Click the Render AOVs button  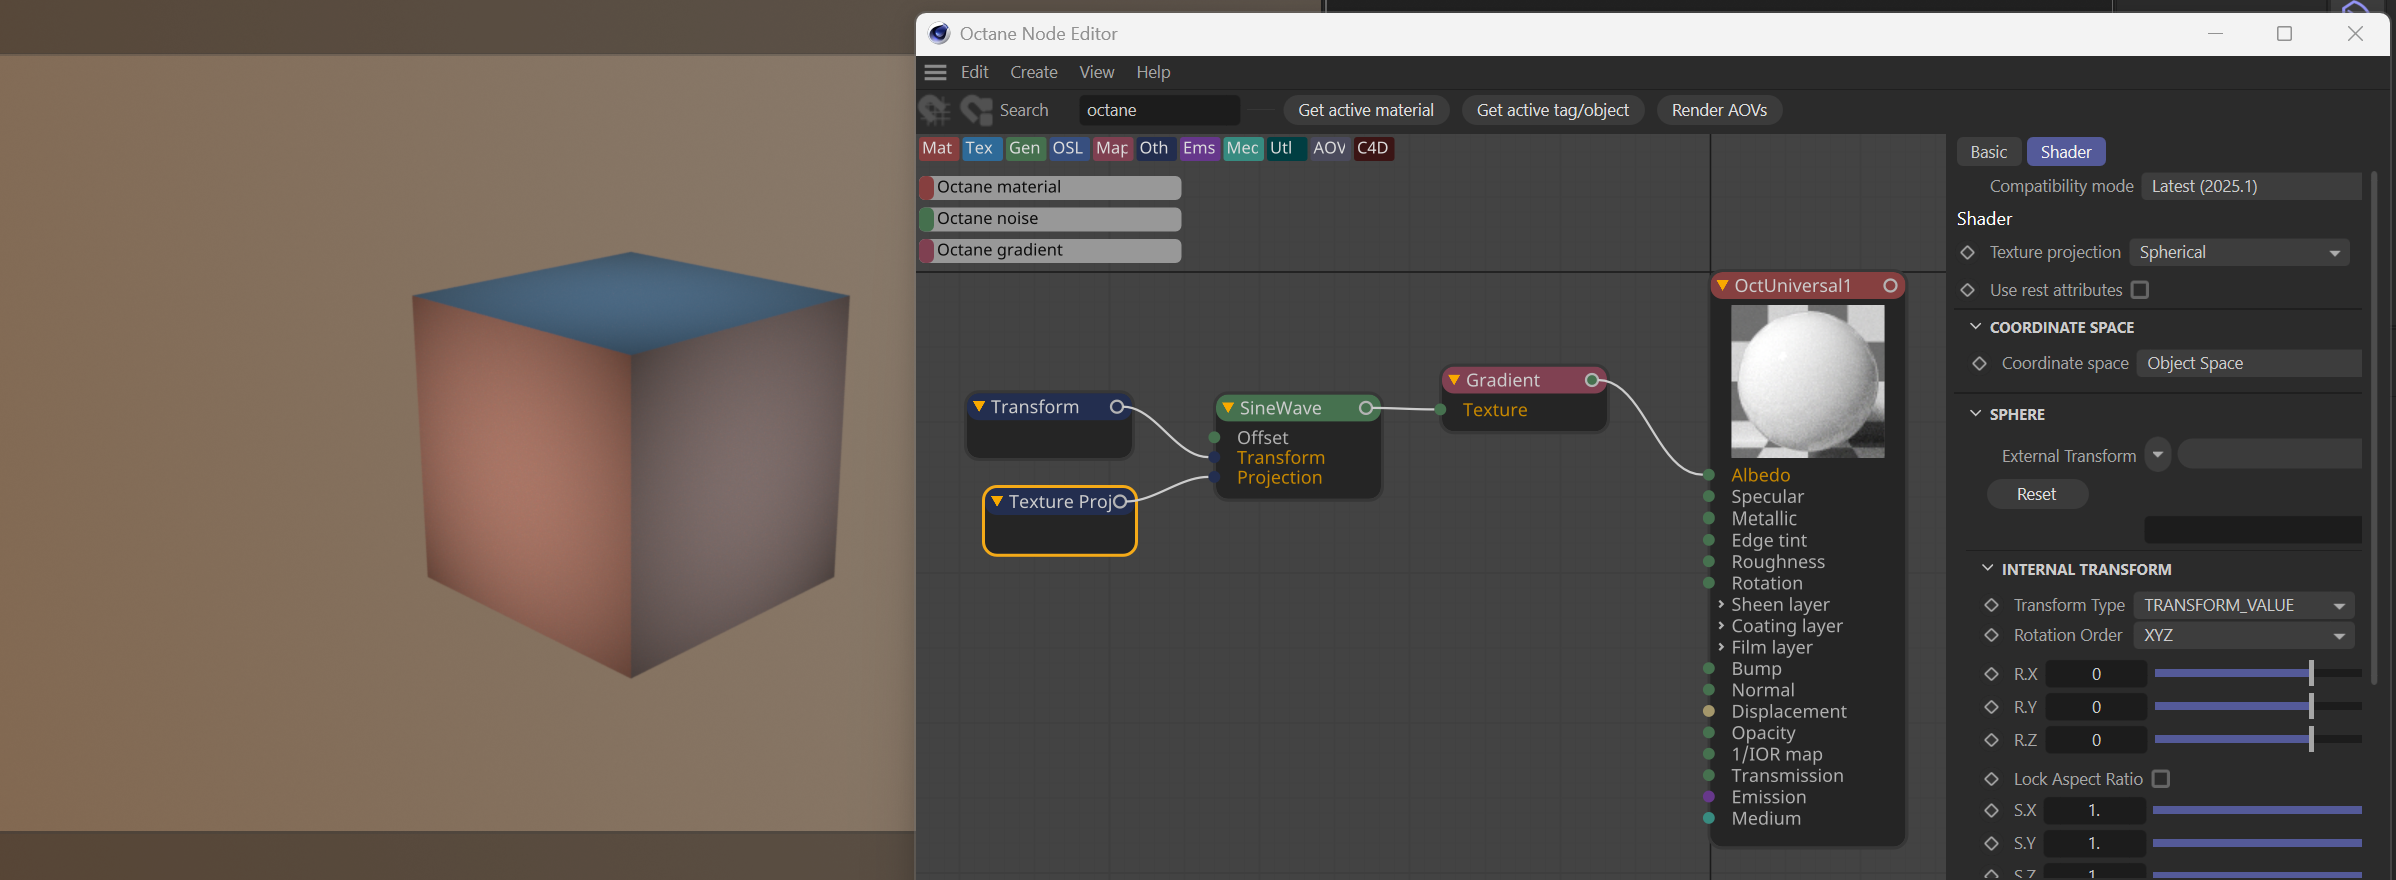[x=1719, y=110]
